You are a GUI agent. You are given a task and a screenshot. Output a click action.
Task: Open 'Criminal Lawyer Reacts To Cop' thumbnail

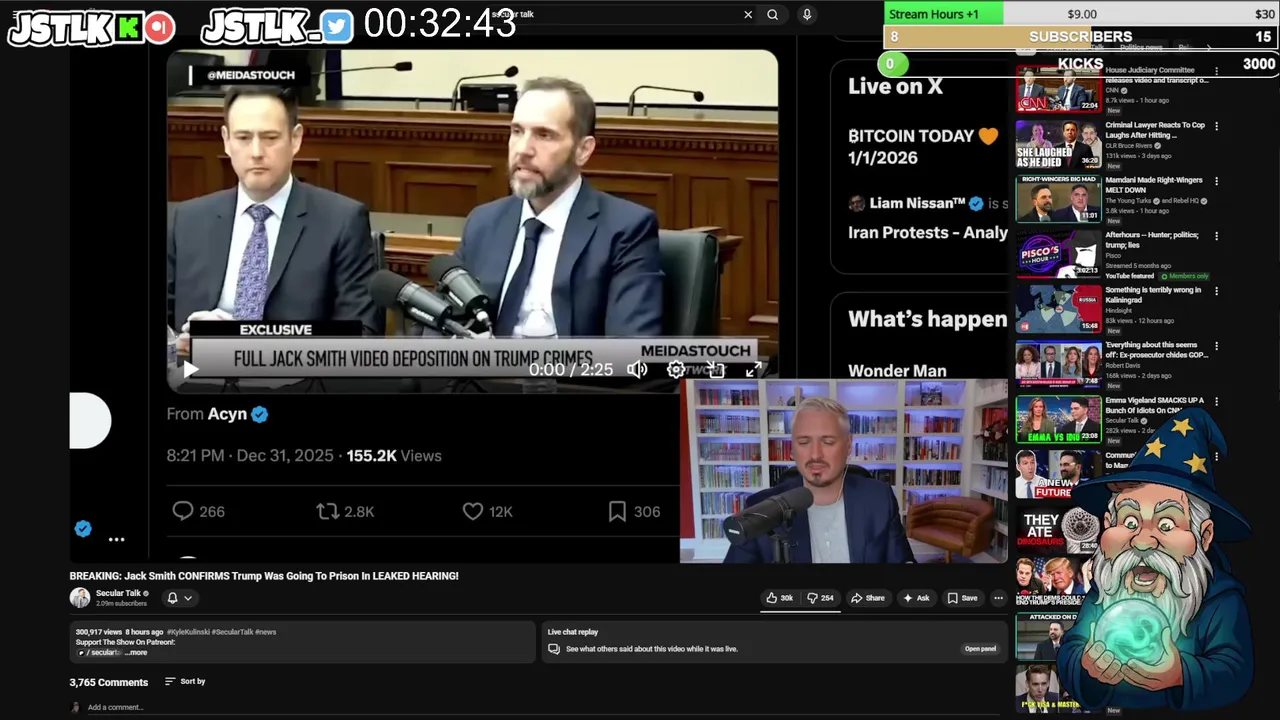1058,143
